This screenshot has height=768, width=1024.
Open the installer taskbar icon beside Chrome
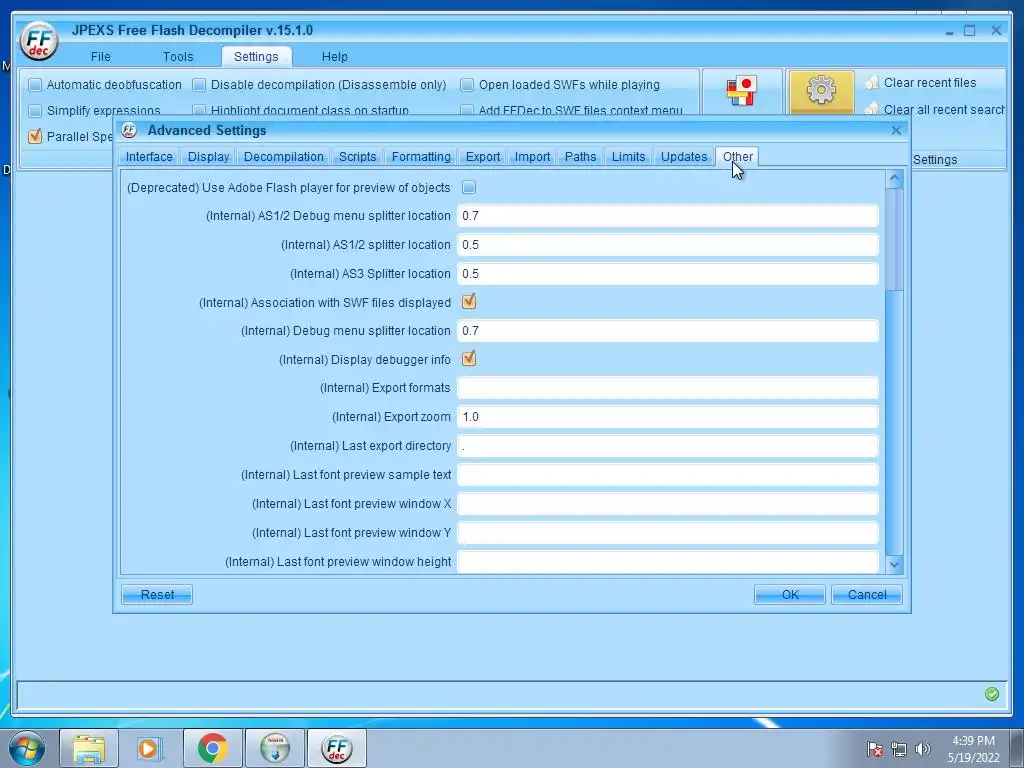click(275, 748)
